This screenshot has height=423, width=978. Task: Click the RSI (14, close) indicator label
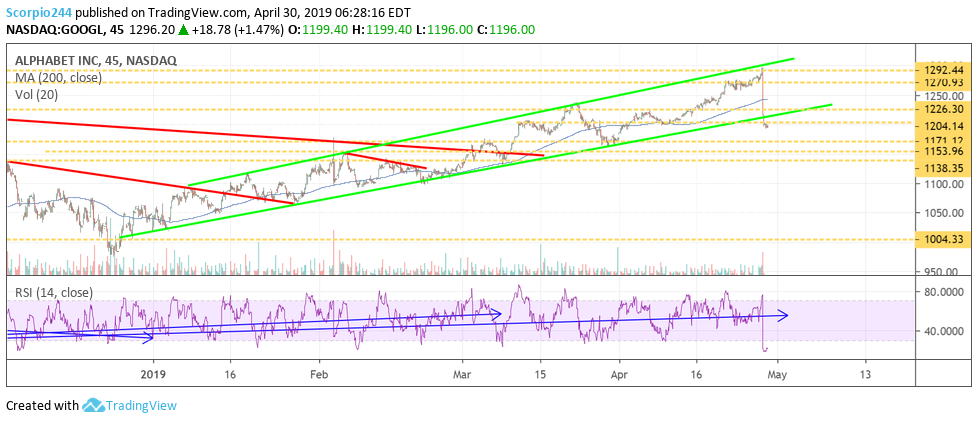click(55, 292)
